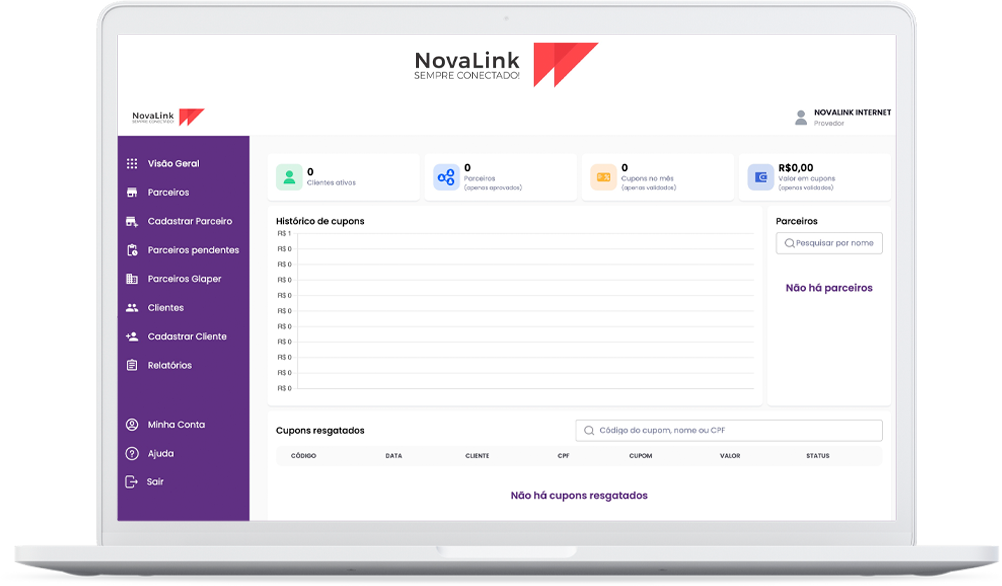Screen dimensions: 1002x586
Task: Click the Visão Geral grid icon
Action: click(x=132, y=164)
